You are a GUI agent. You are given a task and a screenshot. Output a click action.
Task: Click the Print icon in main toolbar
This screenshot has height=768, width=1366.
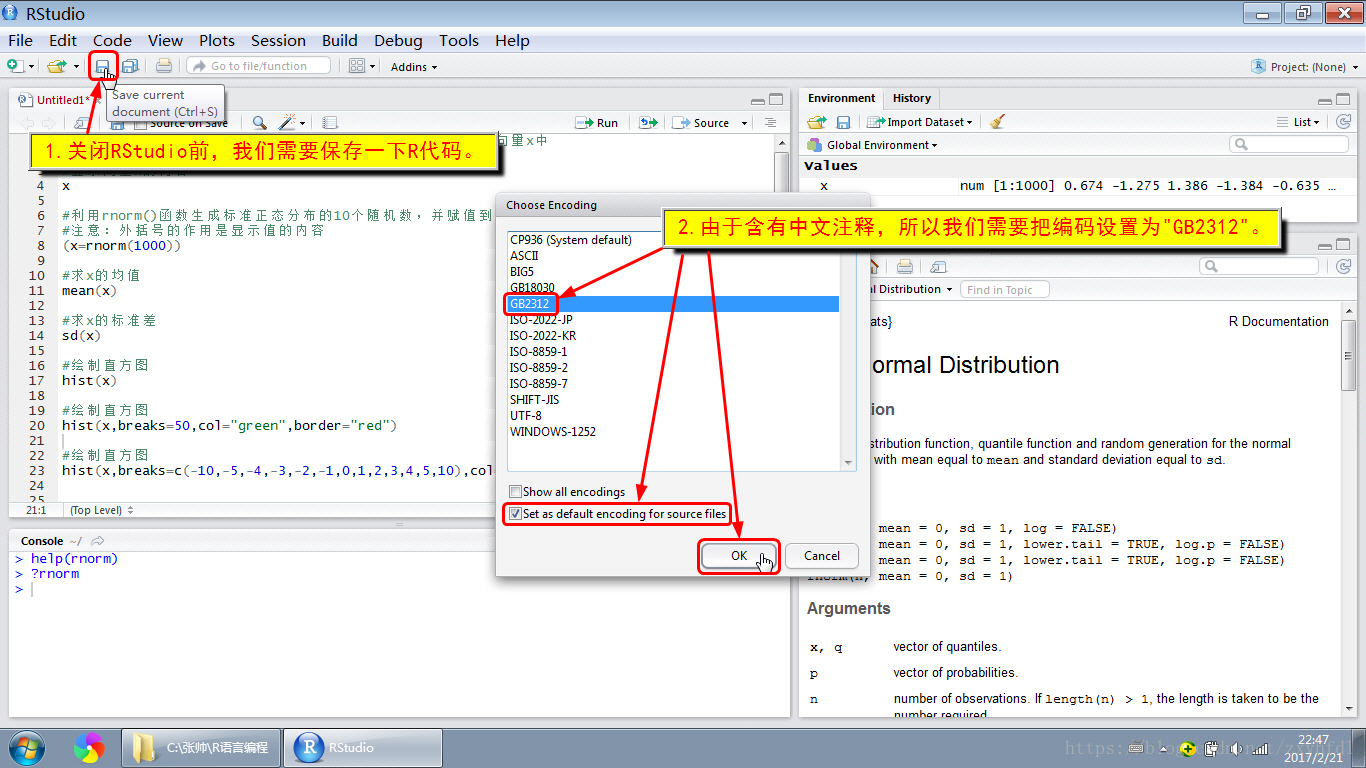coord(164,66)
